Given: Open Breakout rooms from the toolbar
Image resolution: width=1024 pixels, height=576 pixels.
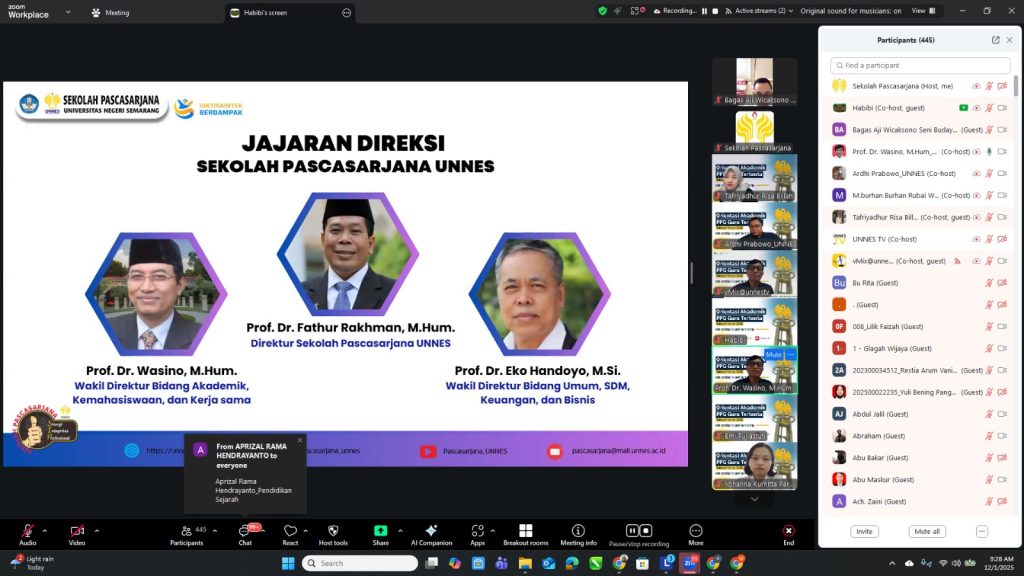Looking at the screenshot, I should 525,531.
